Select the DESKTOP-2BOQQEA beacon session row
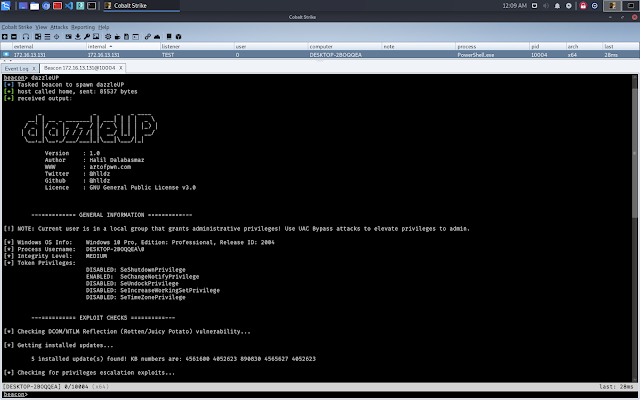The image size is (640, 400). point(320,55)
